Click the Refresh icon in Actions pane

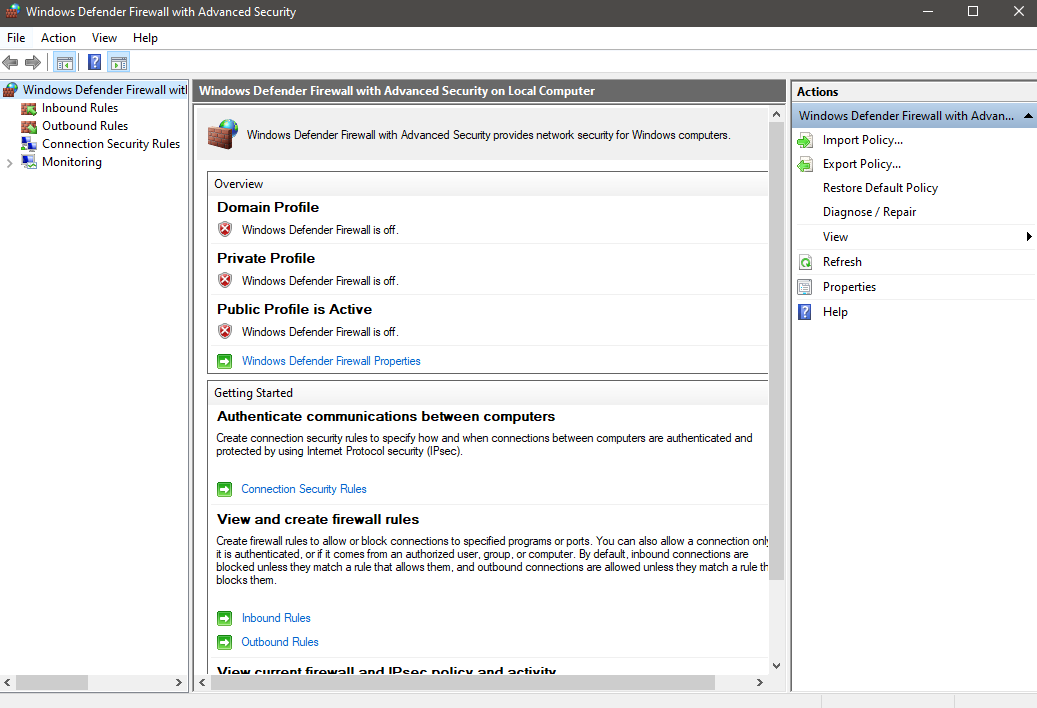click(x=805, y=262)
